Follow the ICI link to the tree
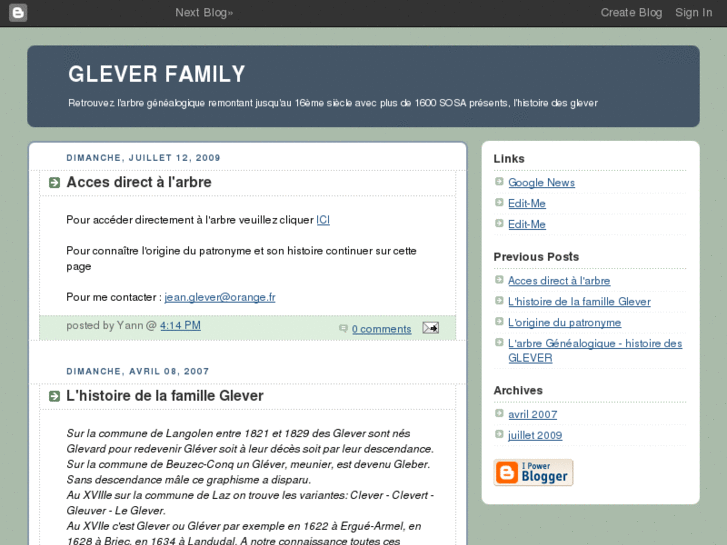Image resolution: width=727 pixels, height=545 pixels. [x=323, y=220]
